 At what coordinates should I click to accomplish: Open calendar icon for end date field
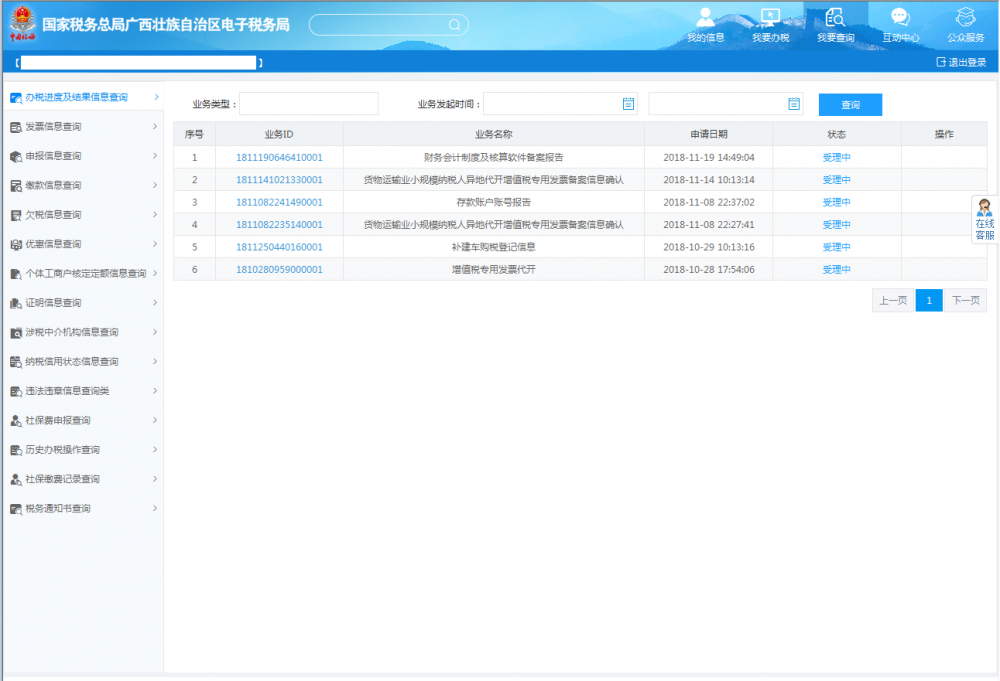[794, 104]
